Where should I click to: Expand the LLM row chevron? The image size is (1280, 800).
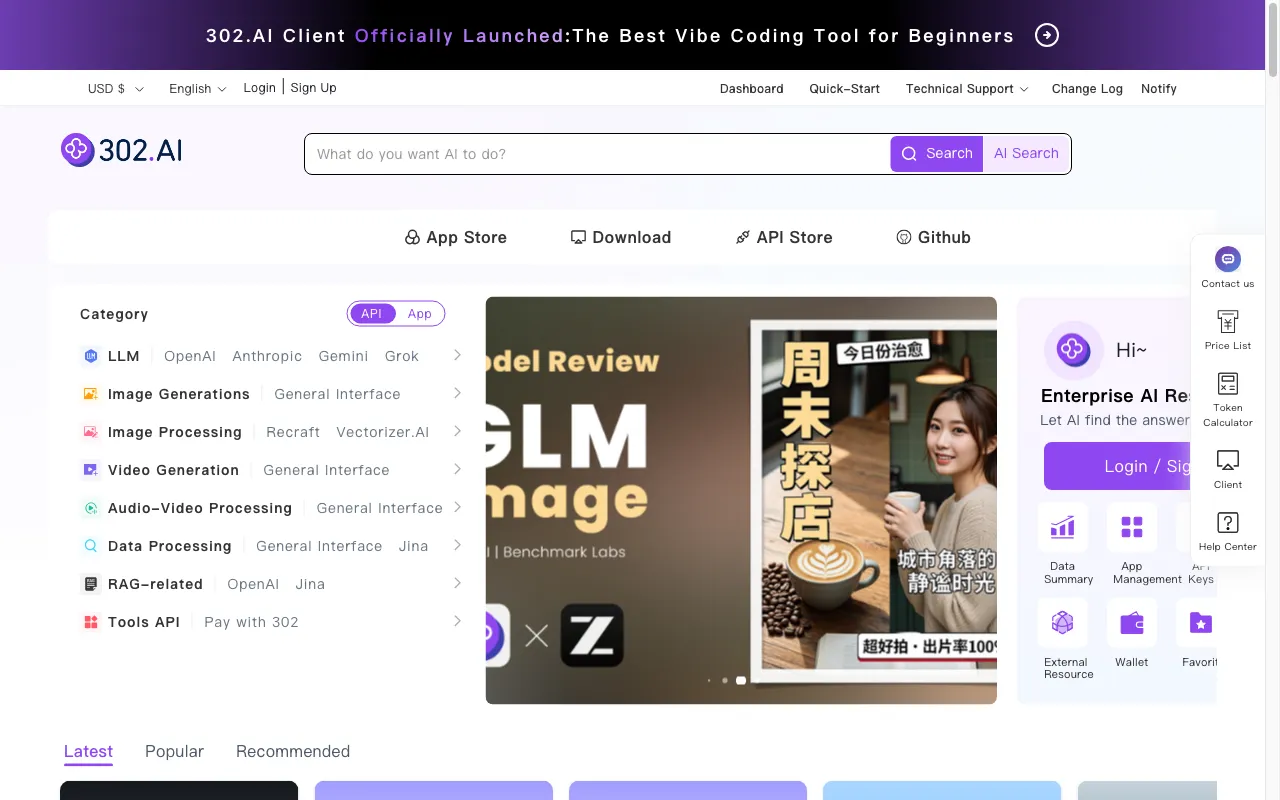click(457, 355)
